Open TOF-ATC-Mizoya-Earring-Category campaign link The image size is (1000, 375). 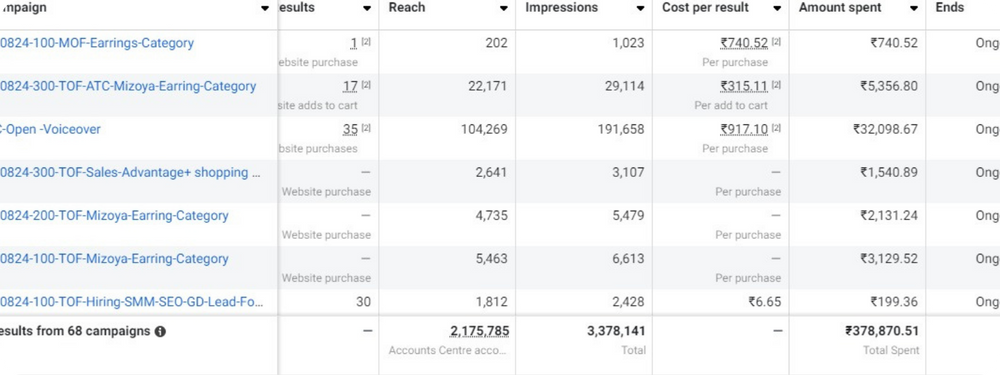128,86
